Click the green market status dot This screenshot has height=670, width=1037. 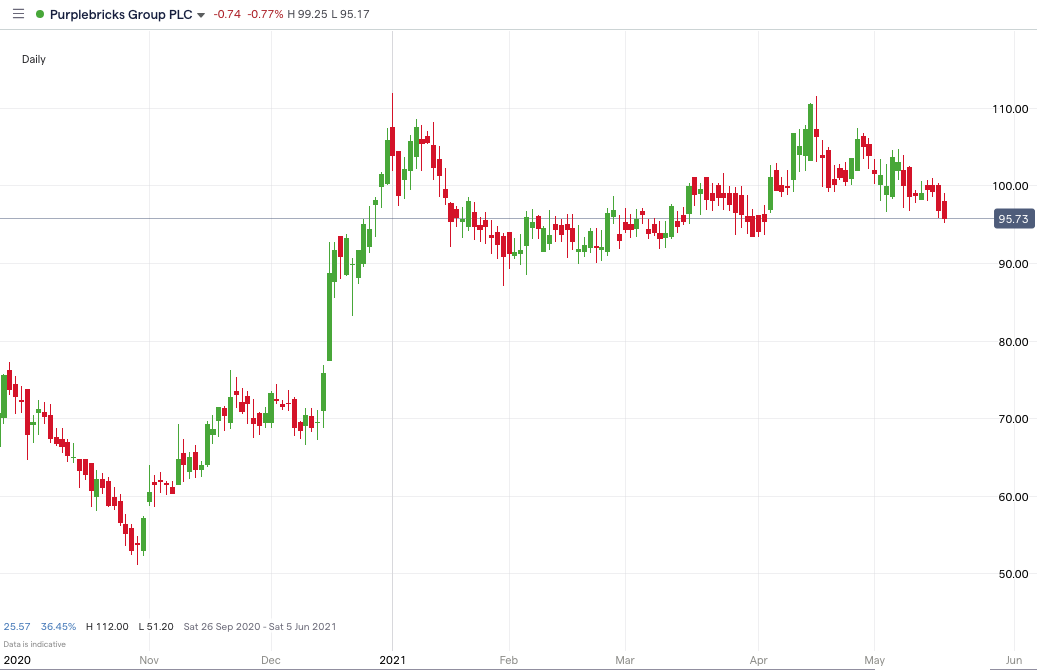tap(38, 14)
